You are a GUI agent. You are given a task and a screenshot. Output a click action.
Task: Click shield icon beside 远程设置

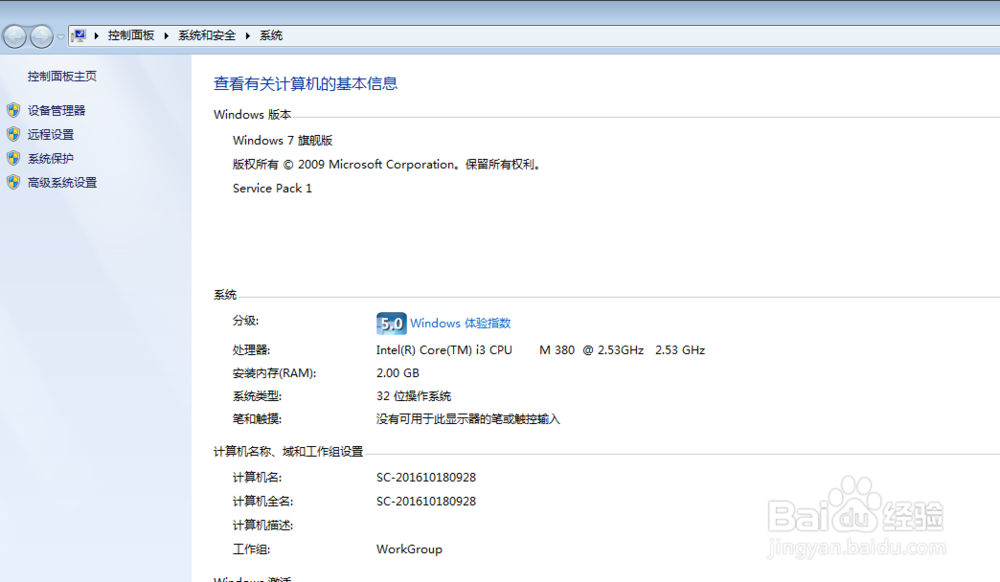pos(13,134)
